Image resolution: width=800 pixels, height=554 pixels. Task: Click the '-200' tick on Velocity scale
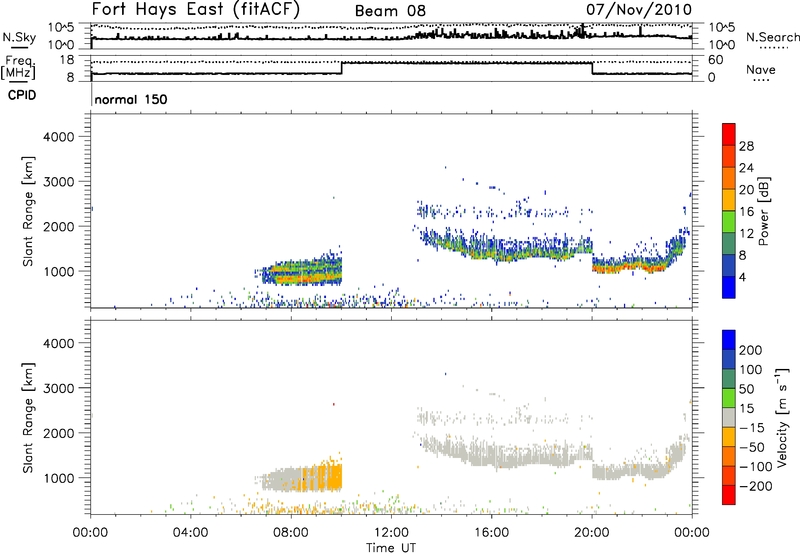[x=755, y=486]
